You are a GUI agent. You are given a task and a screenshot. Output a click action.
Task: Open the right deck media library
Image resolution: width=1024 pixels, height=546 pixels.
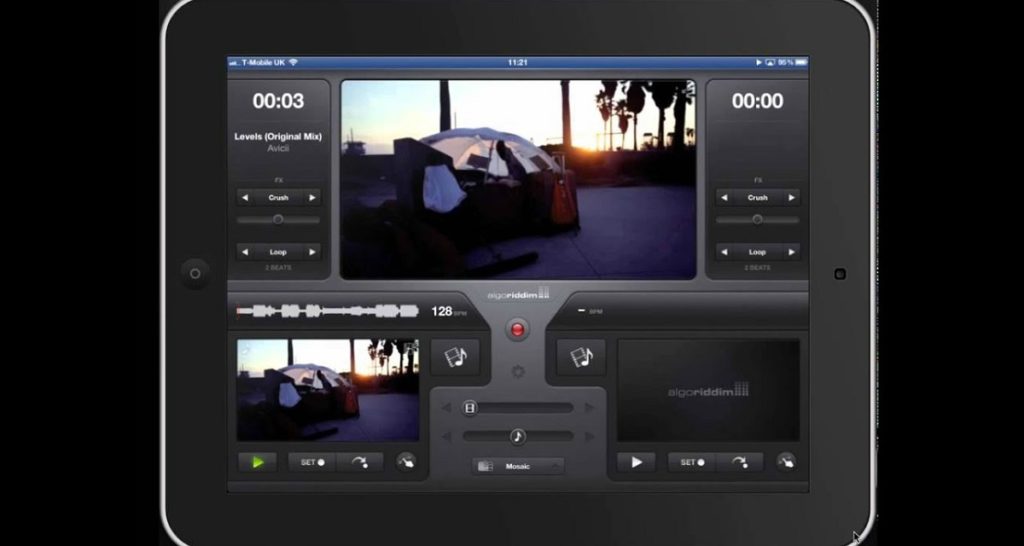581,357
